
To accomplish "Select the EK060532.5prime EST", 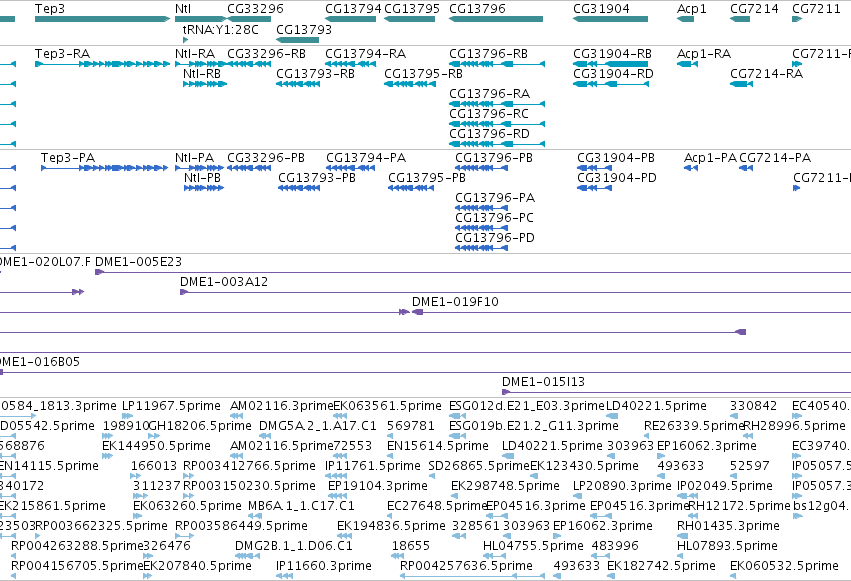I will [733, 576].
